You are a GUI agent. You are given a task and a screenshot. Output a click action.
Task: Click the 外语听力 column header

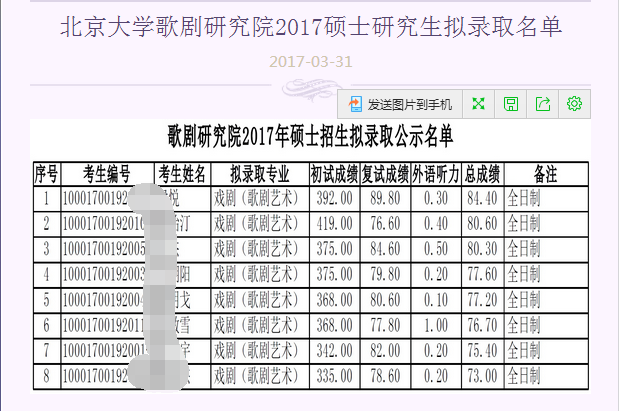[x=436, y=174]
